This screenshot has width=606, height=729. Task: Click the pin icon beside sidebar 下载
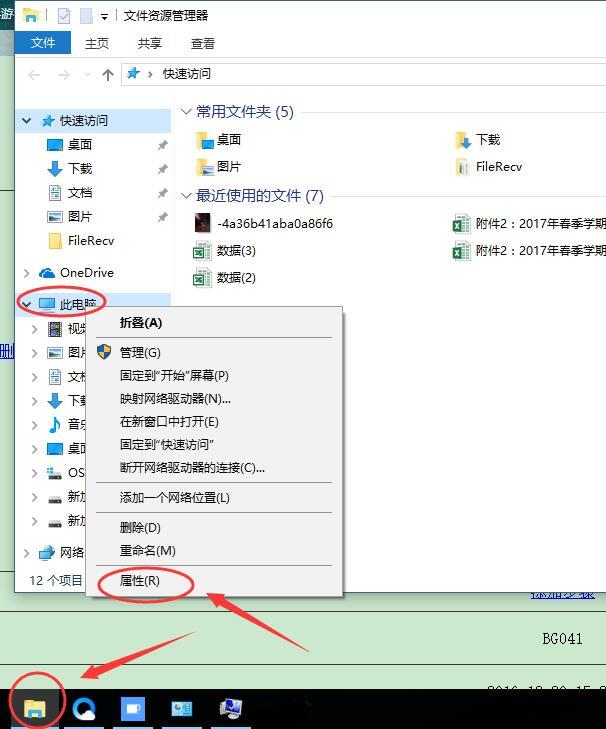[162, 169]
